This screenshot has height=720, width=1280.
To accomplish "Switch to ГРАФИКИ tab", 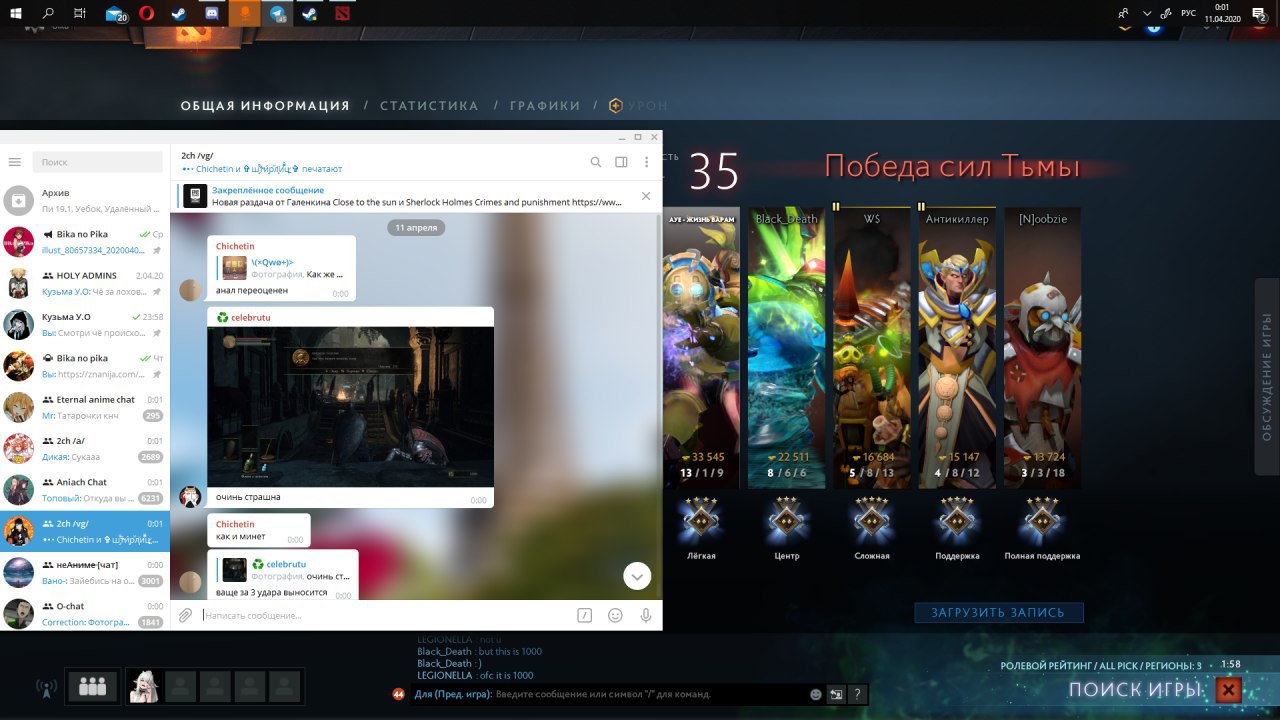I will click(545, 106).
